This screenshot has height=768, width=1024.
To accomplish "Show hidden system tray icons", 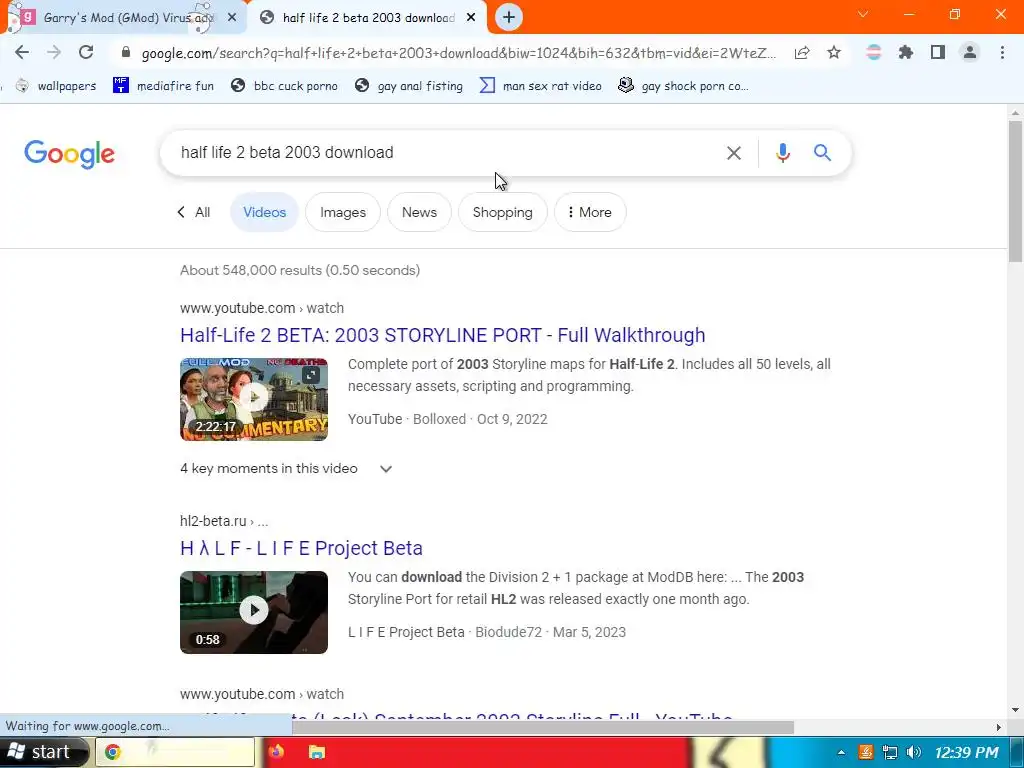I will click(x=841, y=752).
